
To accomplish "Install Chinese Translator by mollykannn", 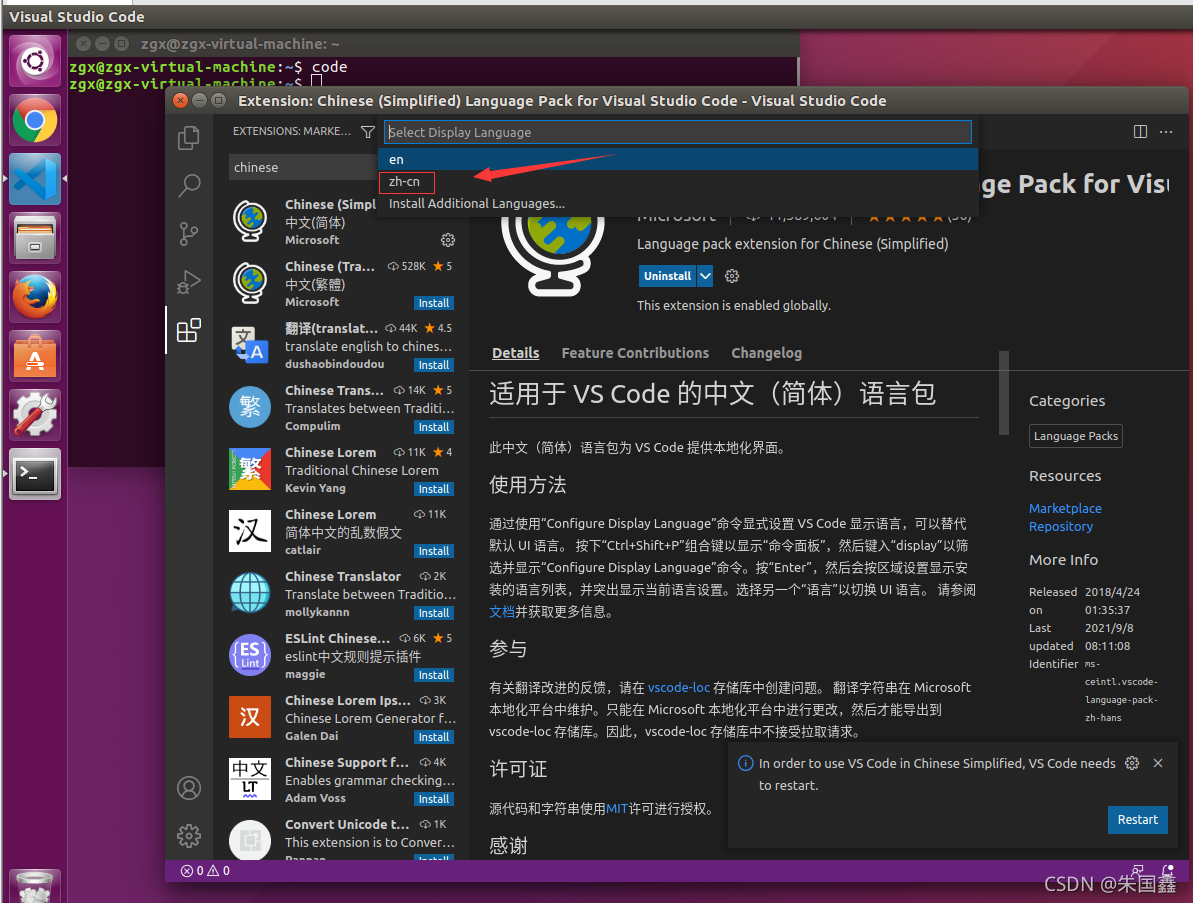I will (x=434, y=613).
